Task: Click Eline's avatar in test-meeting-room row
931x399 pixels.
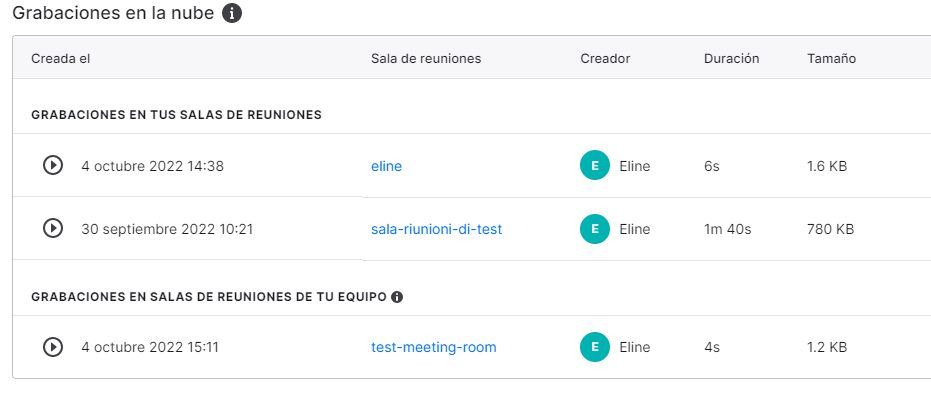Action: coord(595,347)
